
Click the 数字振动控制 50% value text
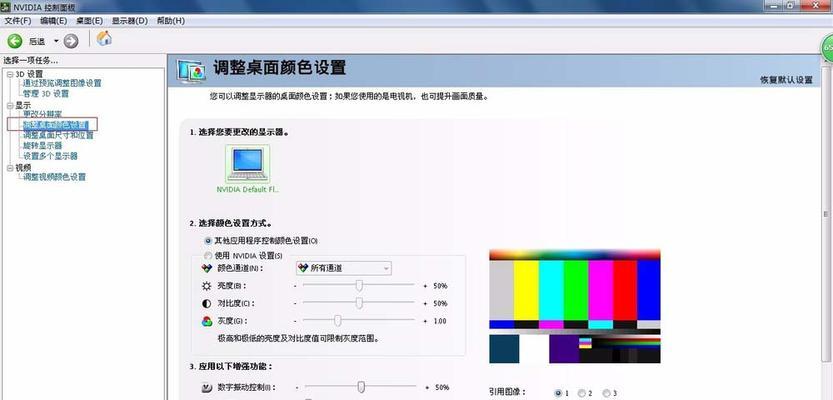pos(442,387)
